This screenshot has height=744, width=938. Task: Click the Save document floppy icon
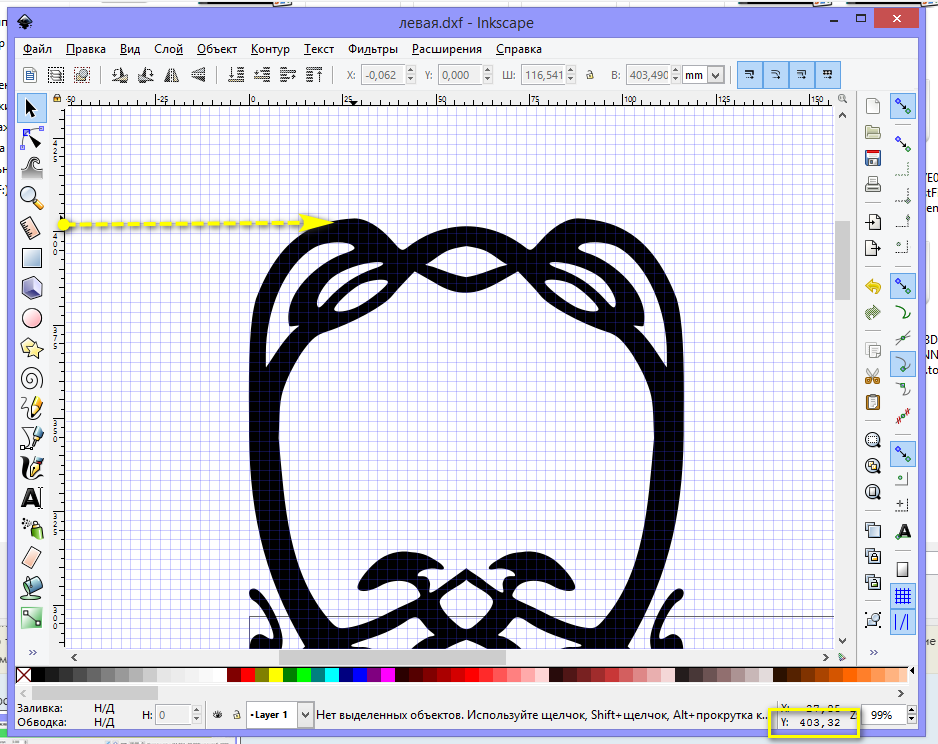click(873, 158)
